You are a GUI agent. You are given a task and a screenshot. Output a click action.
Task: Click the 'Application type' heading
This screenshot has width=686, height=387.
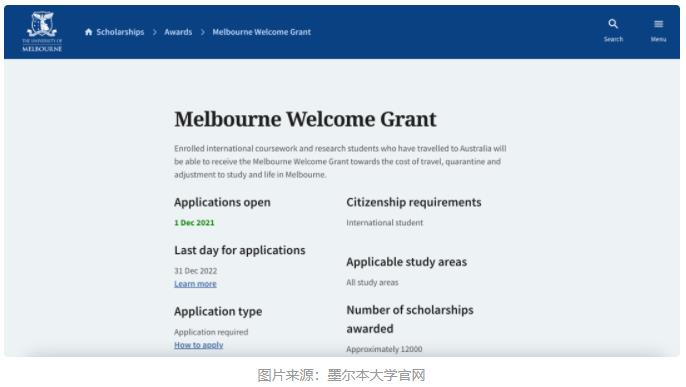click(218, 311)
